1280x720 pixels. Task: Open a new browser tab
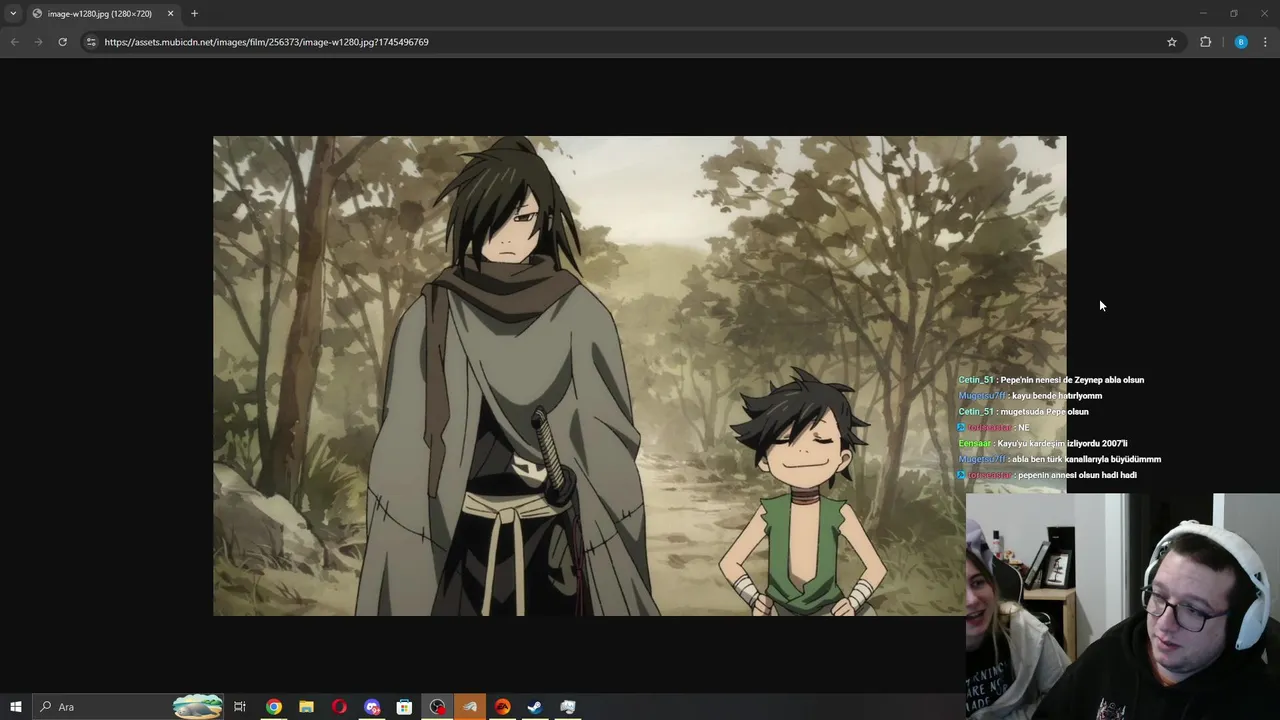coord(194,14)
